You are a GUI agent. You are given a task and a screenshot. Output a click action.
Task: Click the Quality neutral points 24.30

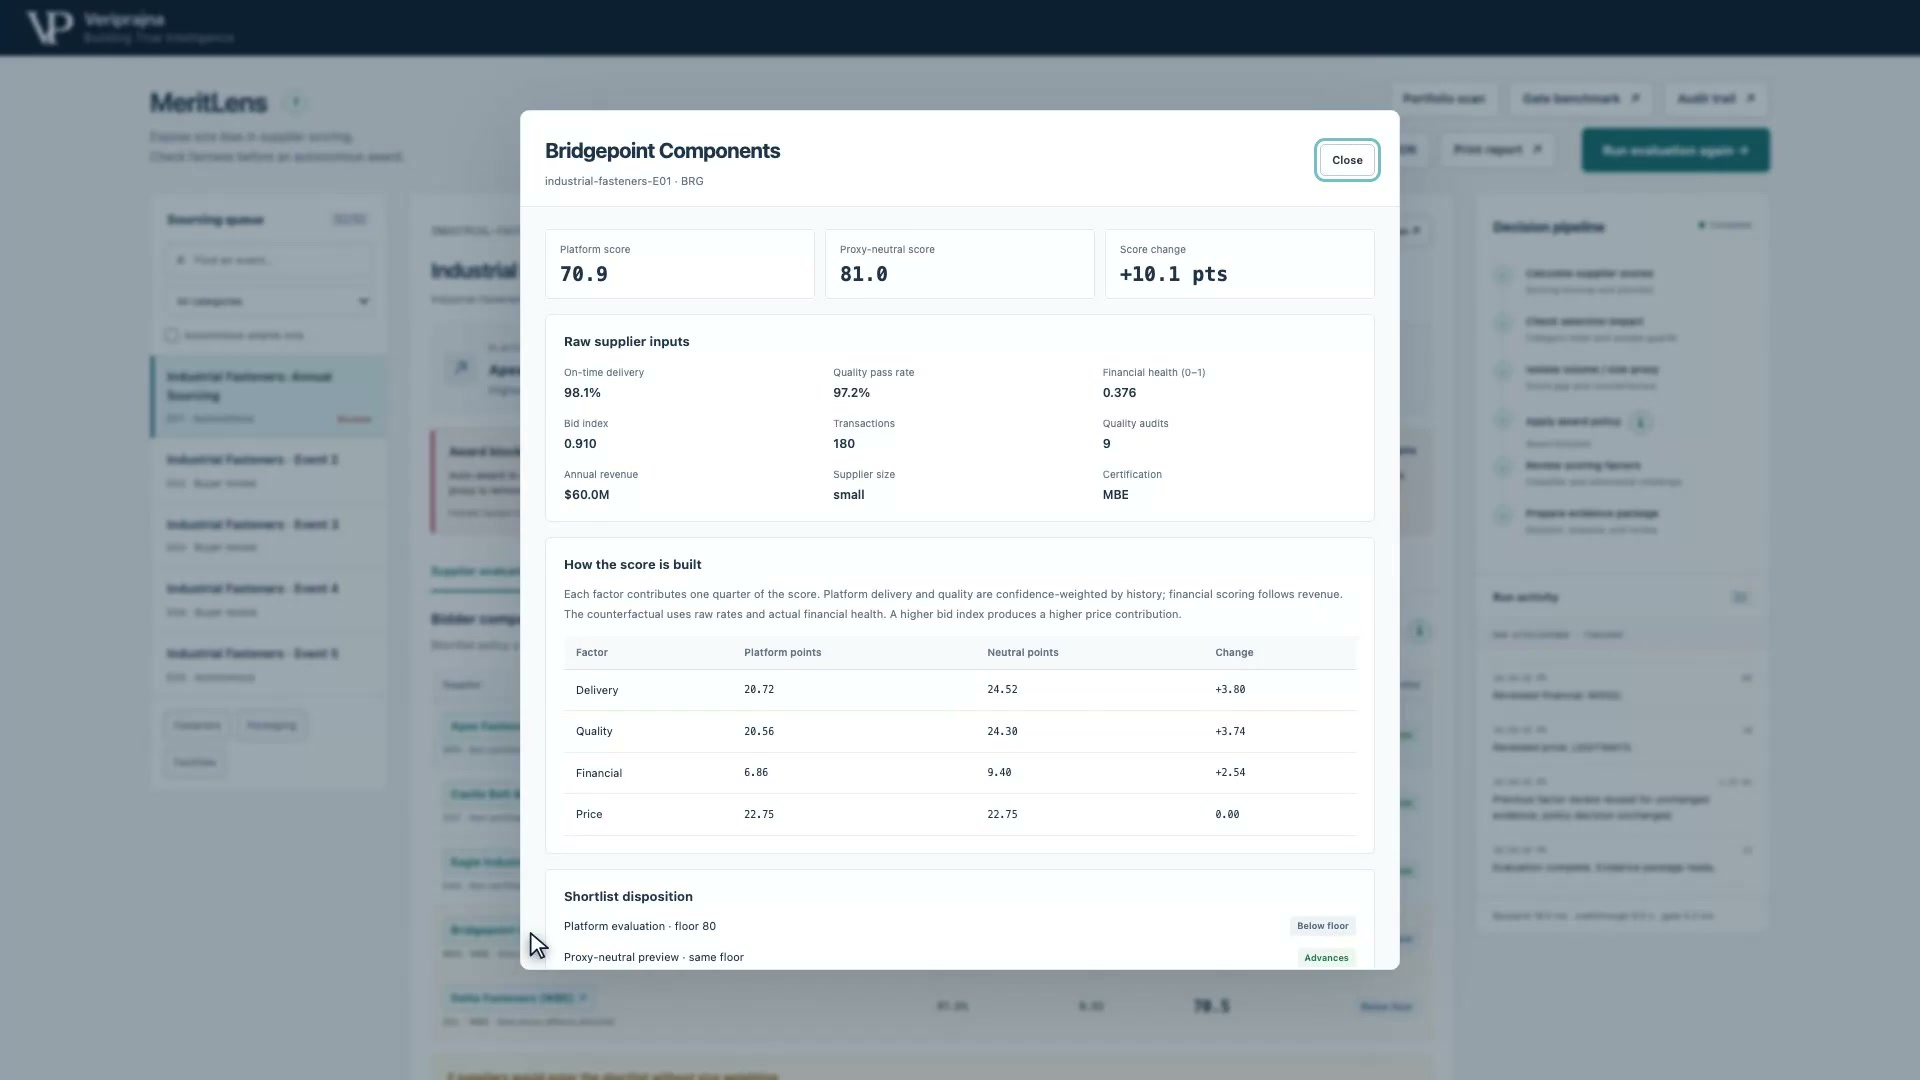(1002, 732)
